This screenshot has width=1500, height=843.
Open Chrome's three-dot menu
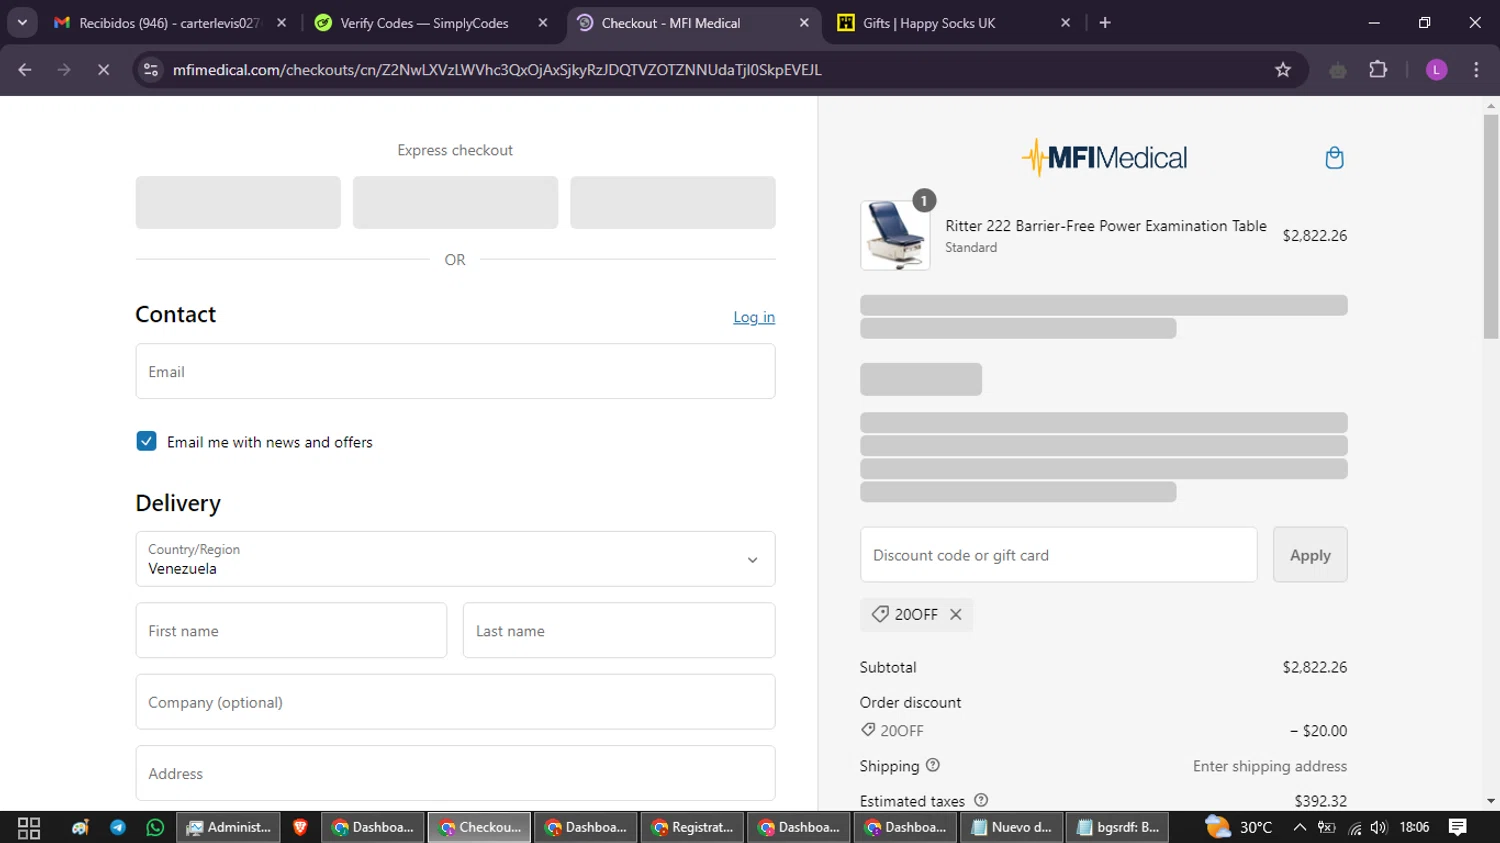[x=1476, y=70]
